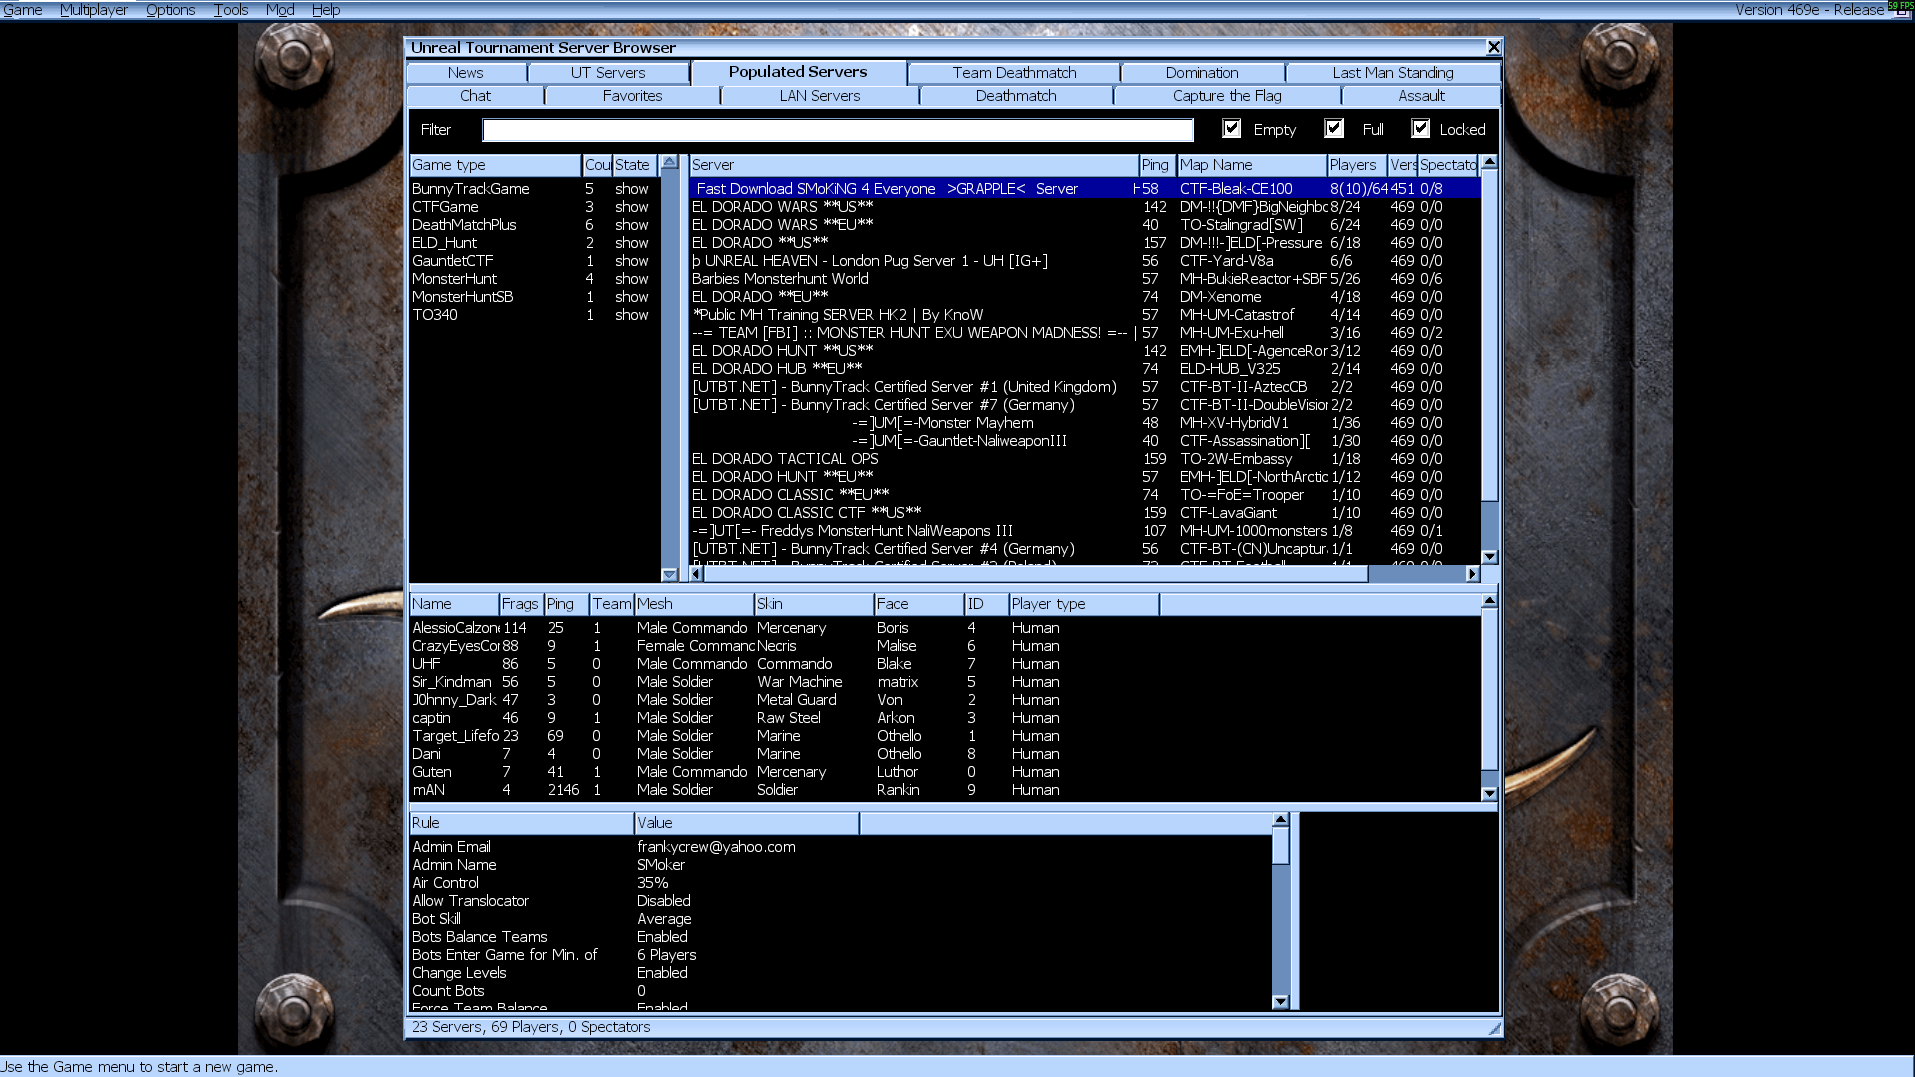Switch to the Chat tab
The image size is (1915, 1077).
point(476,96)
